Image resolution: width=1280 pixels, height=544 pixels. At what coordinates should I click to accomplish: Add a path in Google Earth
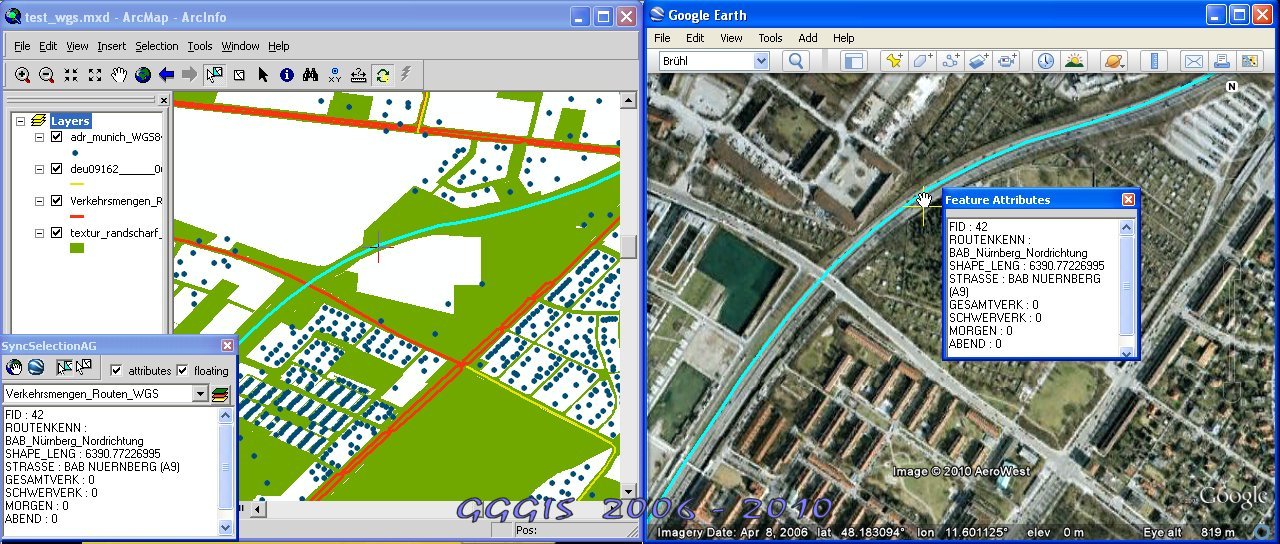coord(950,61)
